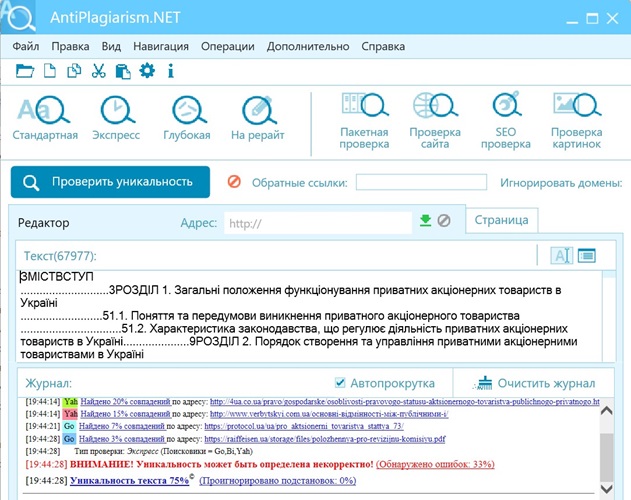Open the Дополнительно menu
The width and height of the screenshot is (631, 500).
tap(308, 46)
